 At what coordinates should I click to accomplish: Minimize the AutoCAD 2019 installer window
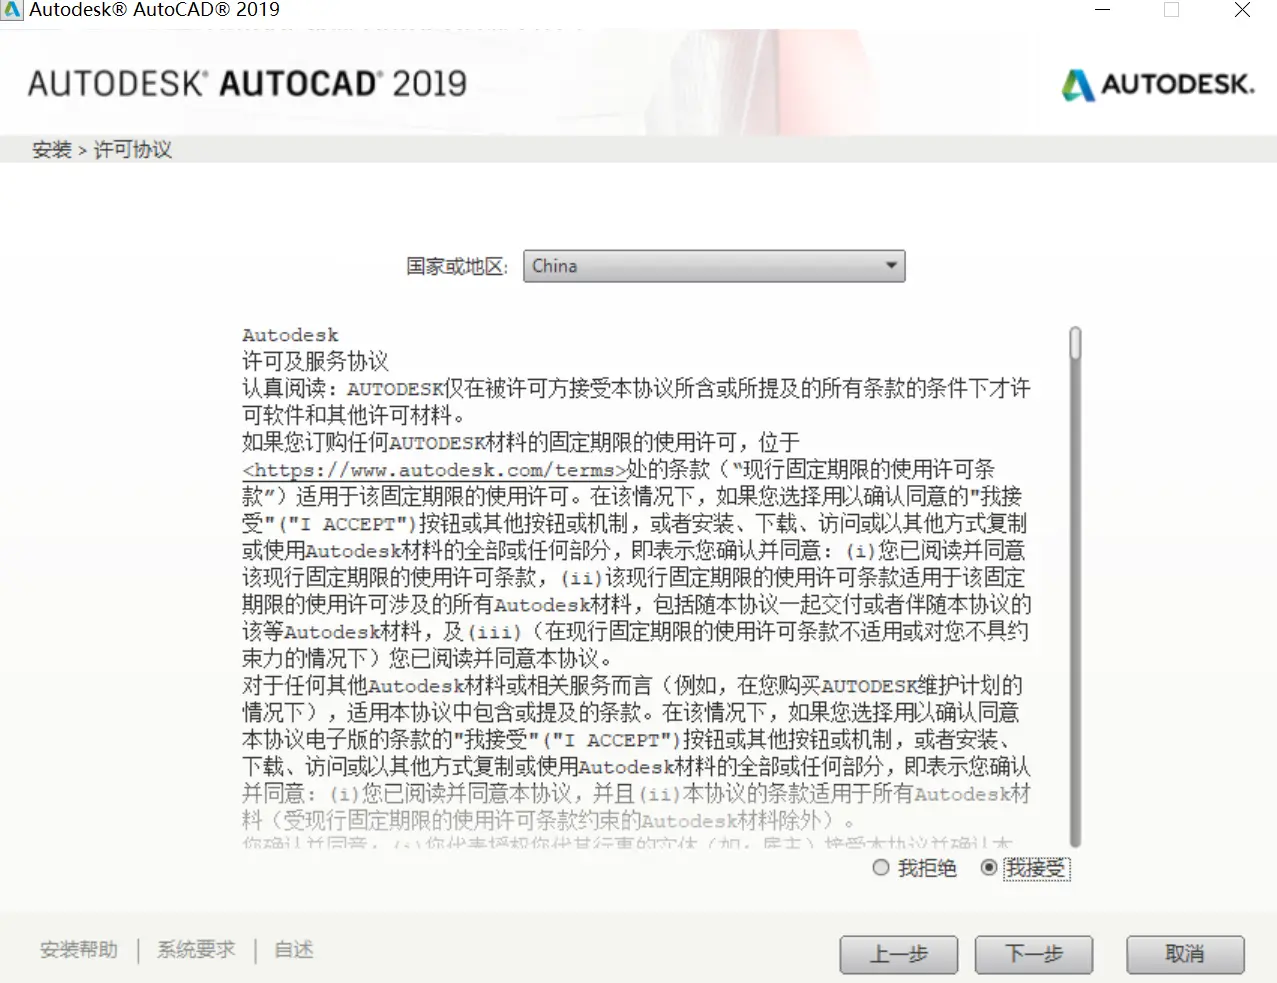1103,10
